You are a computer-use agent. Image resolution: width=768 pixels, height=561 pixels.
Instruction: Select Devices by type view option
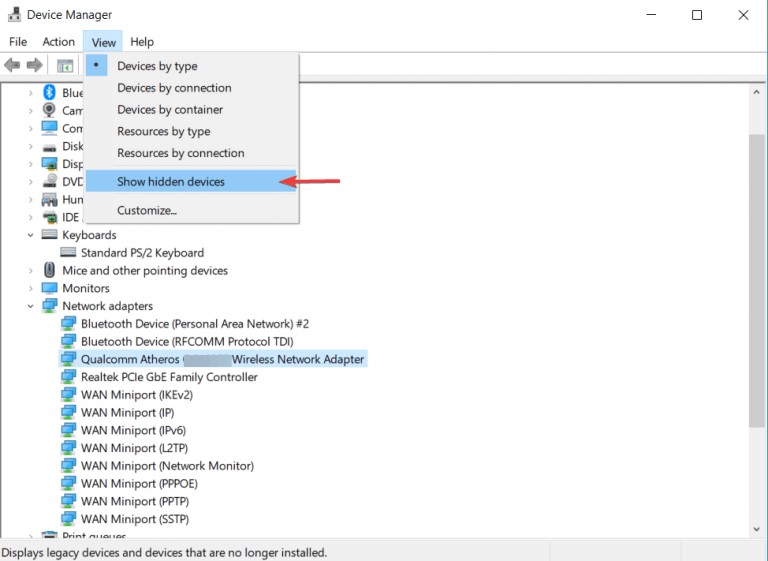click(157, 66)
